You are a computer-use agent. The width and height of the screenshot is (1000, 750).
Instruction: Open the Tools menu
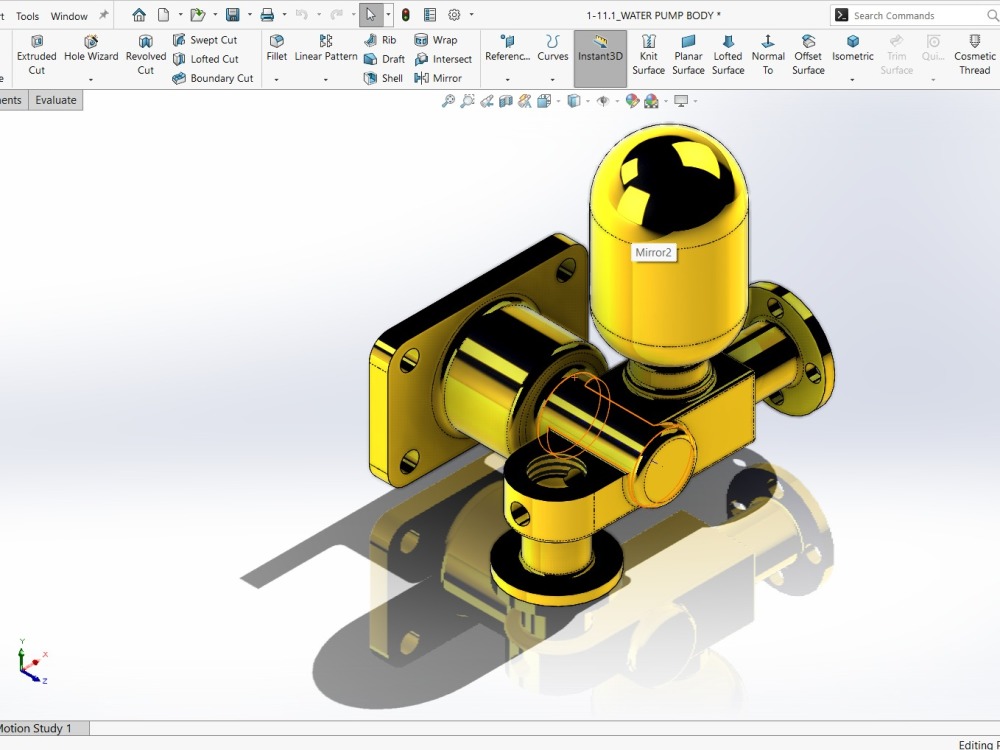27,15
